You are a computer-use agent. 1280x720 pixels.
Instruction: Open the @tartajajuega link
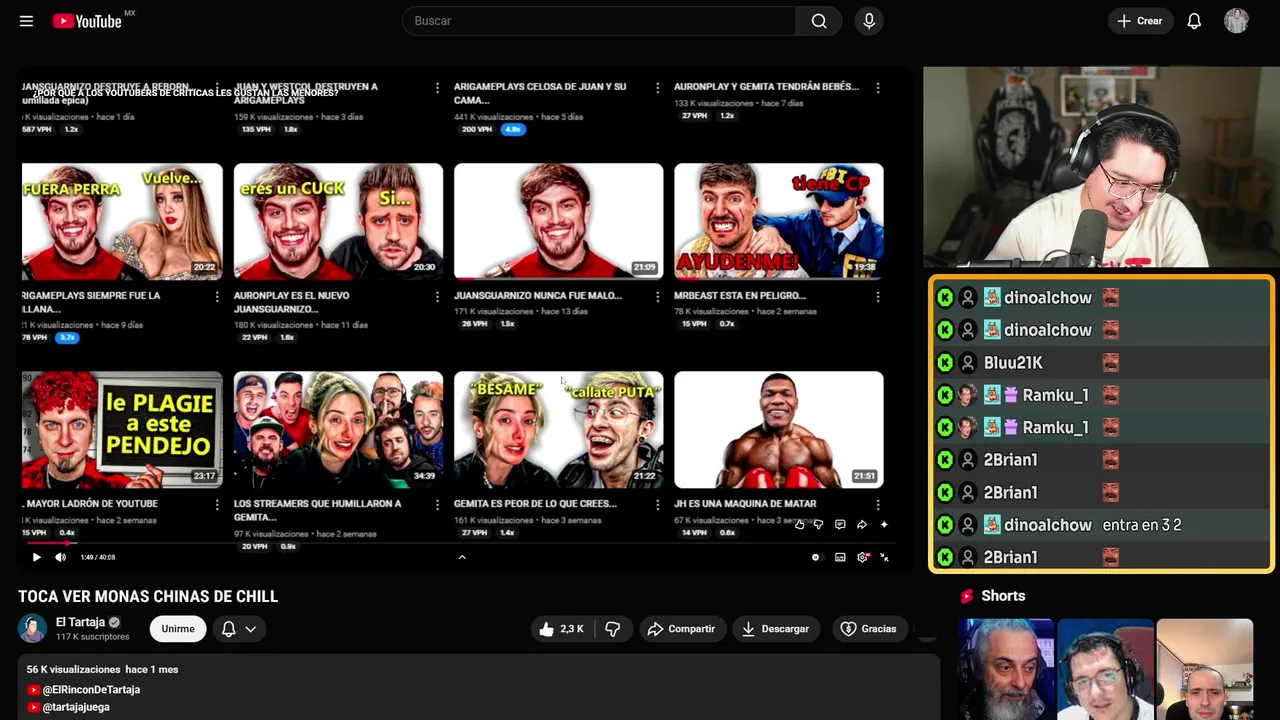(x=76, y=707)
